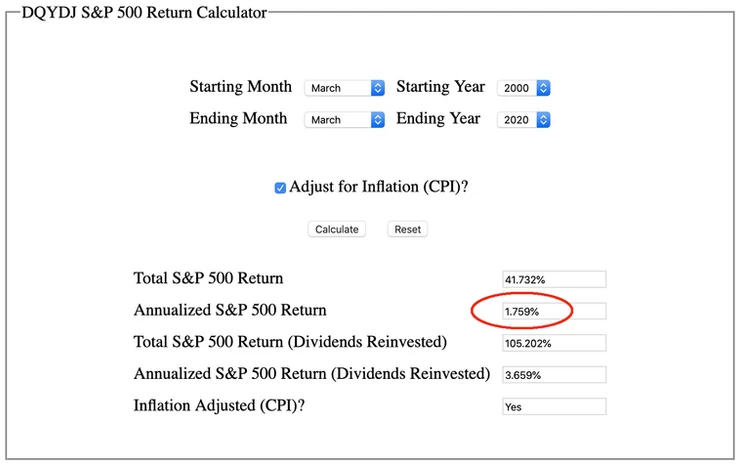Image resolution: width=740 pixels, height=464 pixels.
Task: Click the 'Starting Year' label text
Action: coord(440,87)
